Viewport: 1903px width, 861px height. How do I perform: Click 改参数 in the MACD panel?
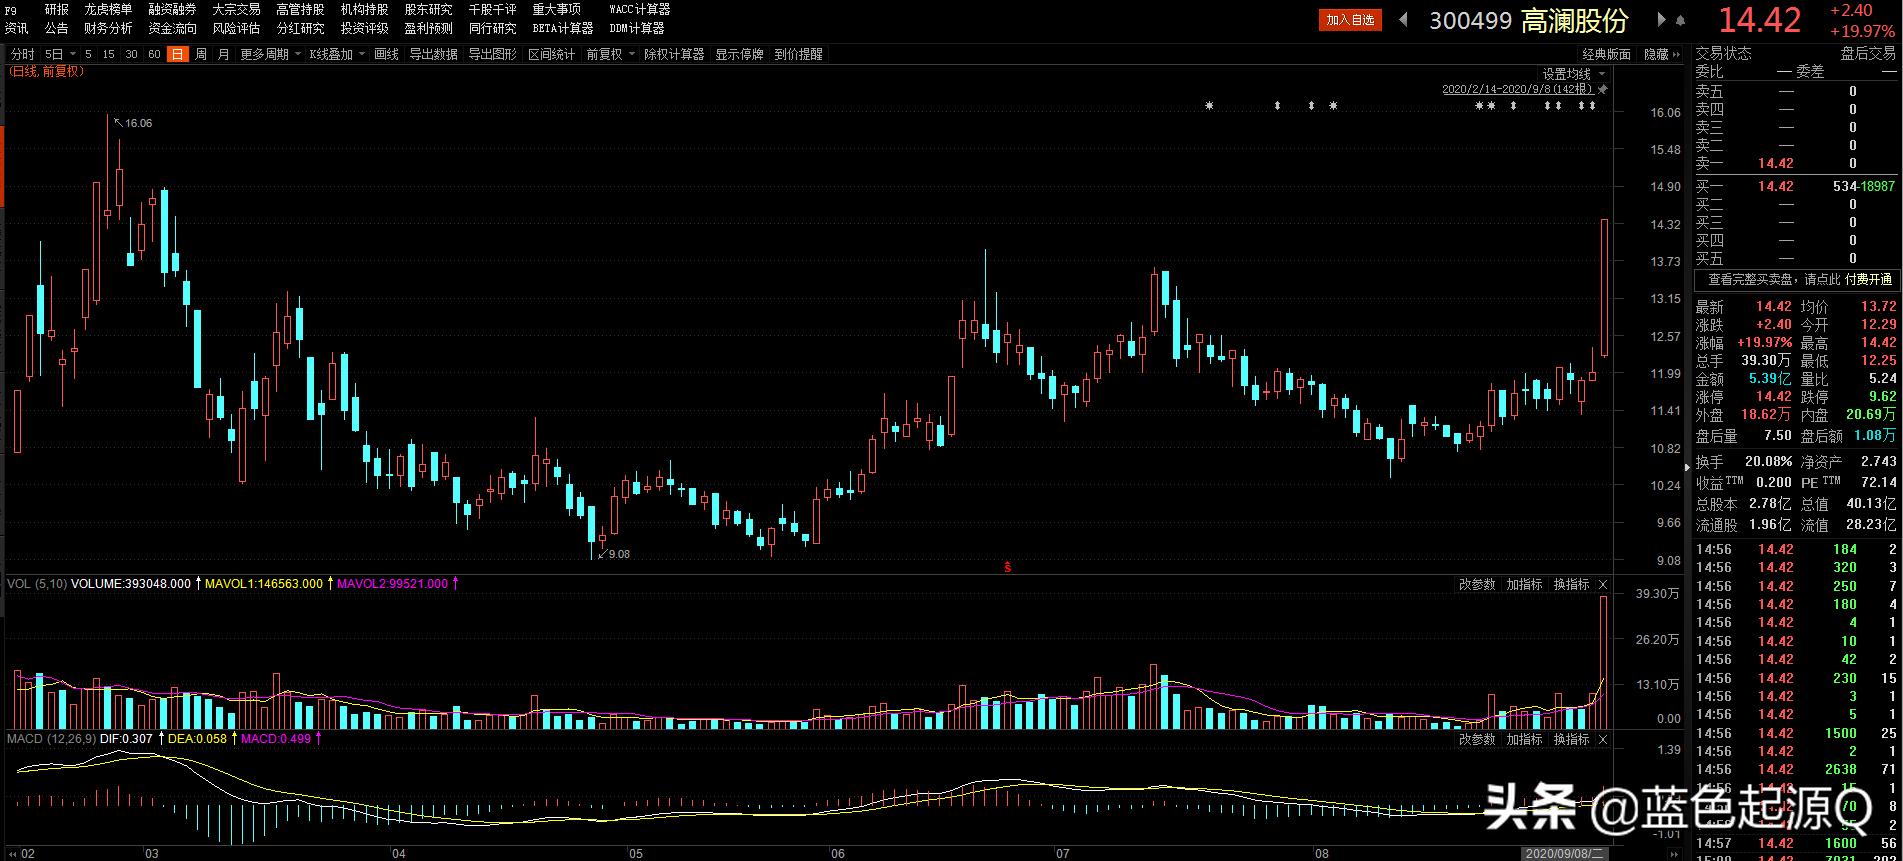point(1477,739)
